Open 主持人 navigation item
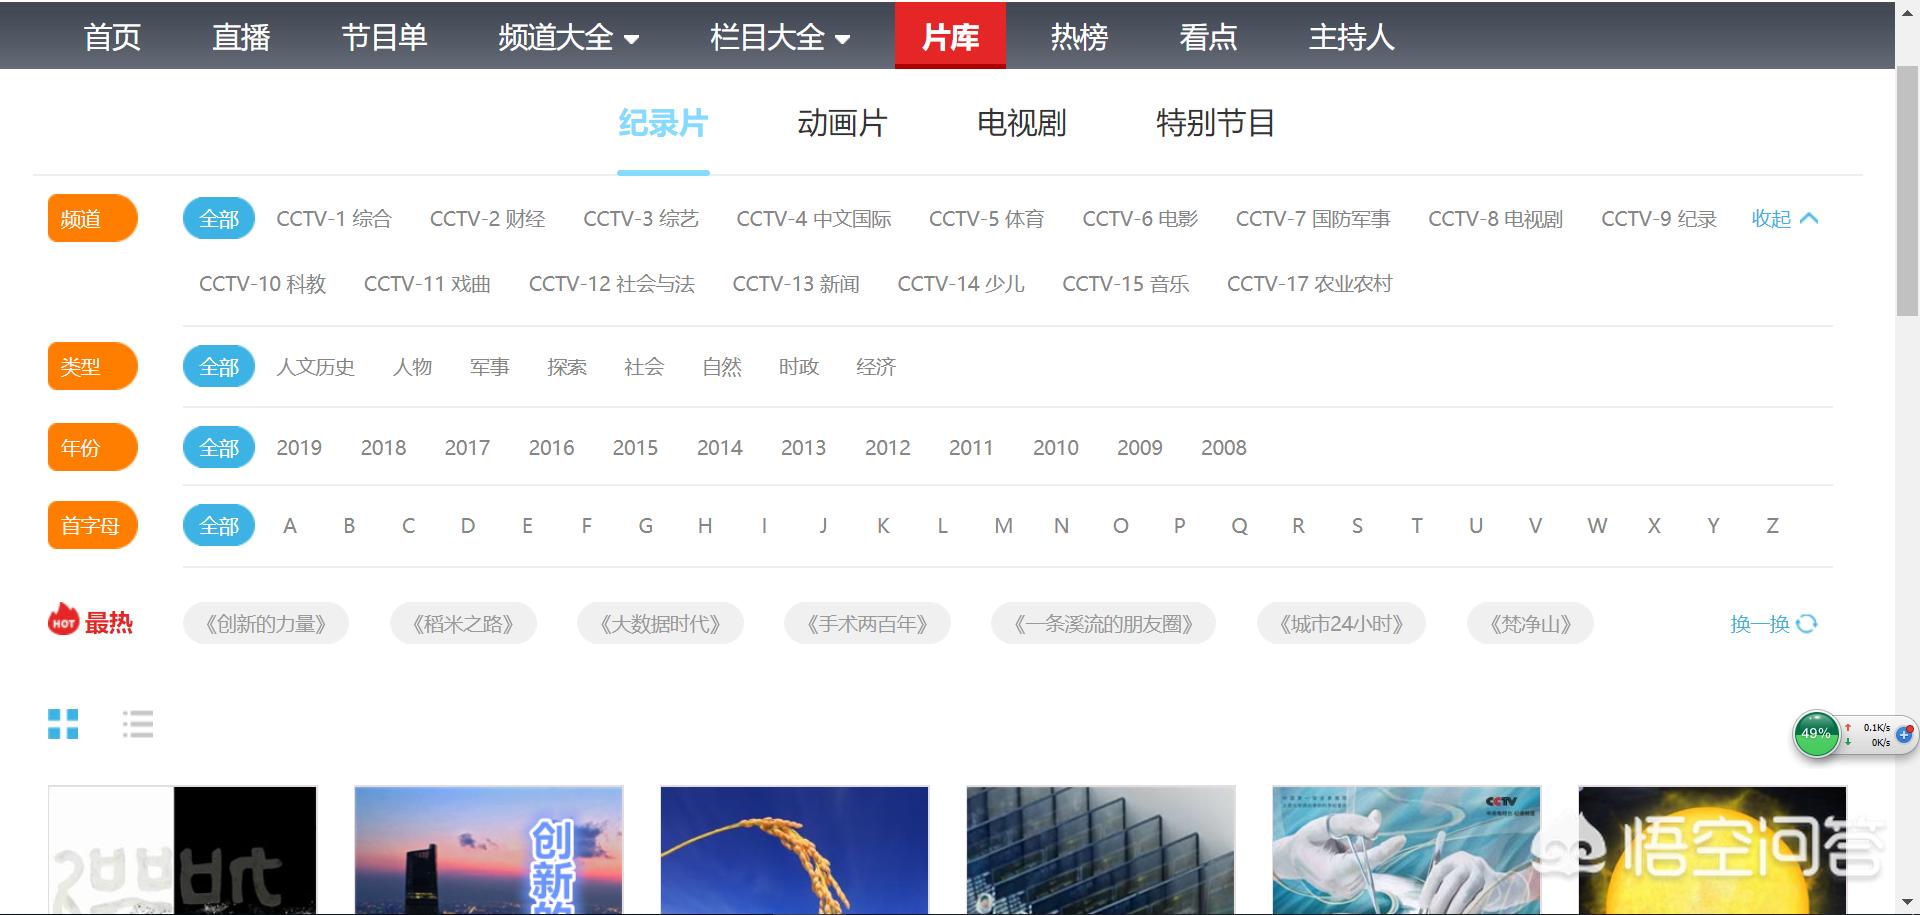The image size is (1920, 915). tap(1351, 37)
